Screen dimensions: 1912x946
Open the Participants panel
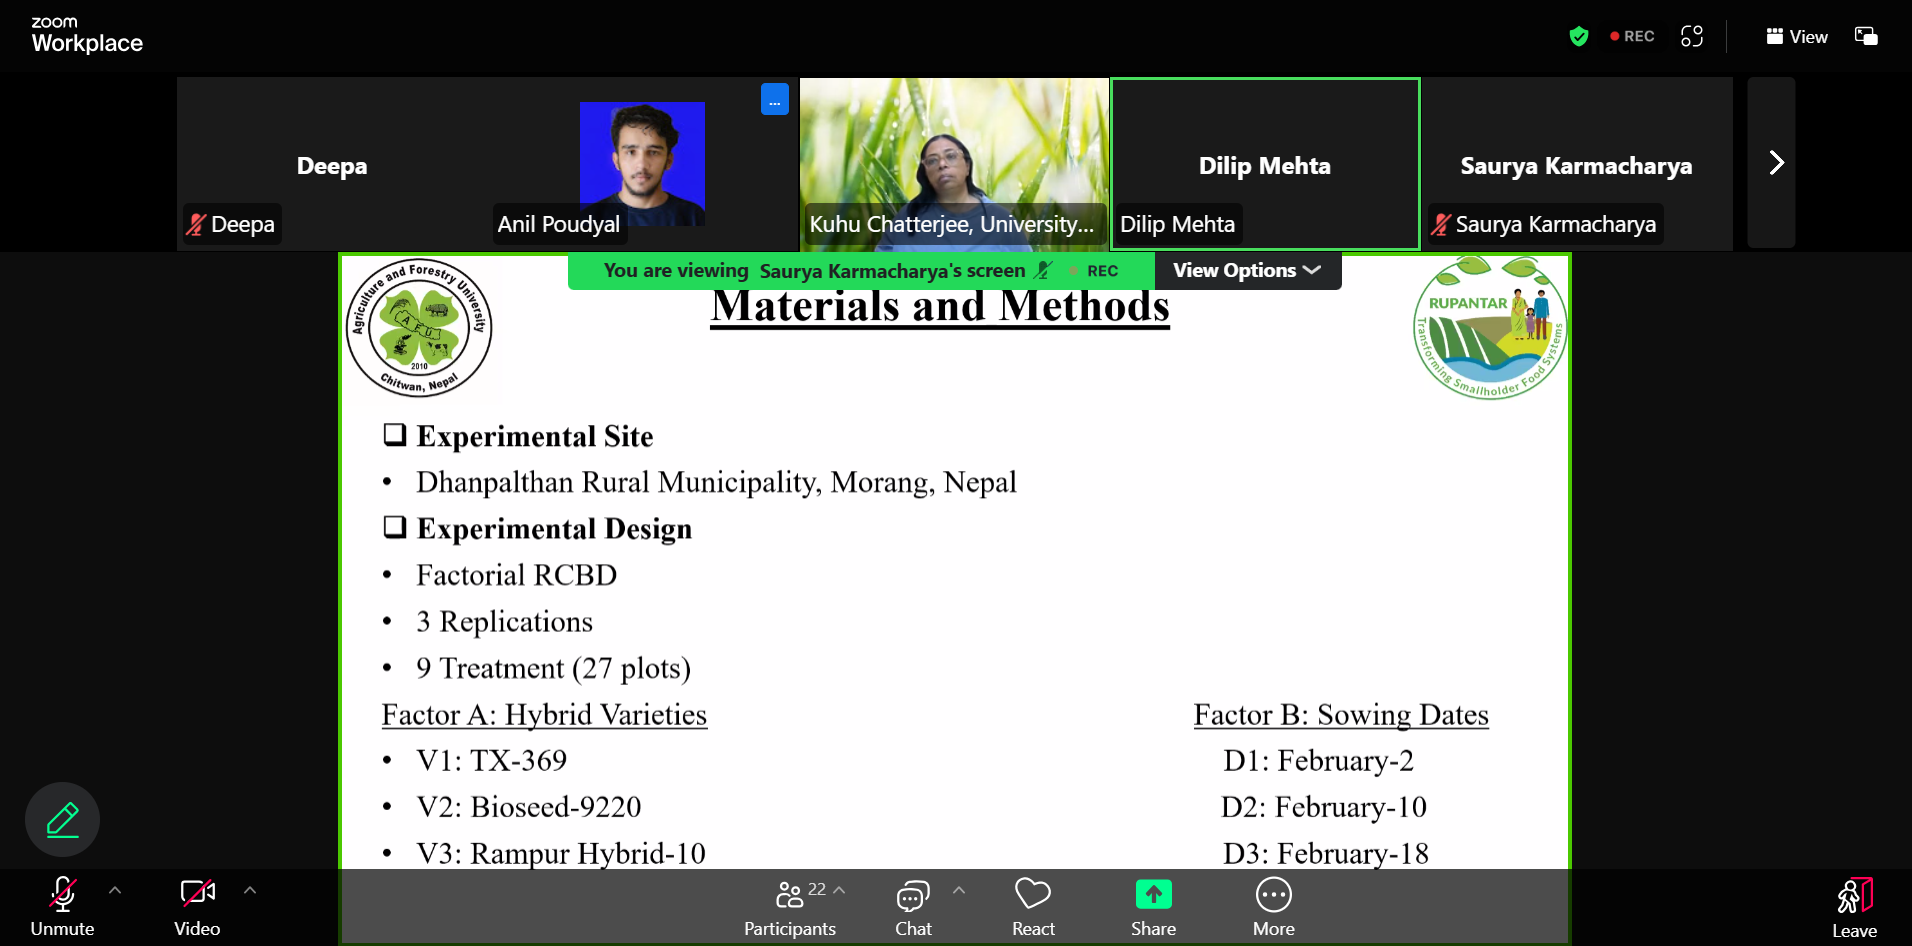pyautogui.click(x=790, y=907)
